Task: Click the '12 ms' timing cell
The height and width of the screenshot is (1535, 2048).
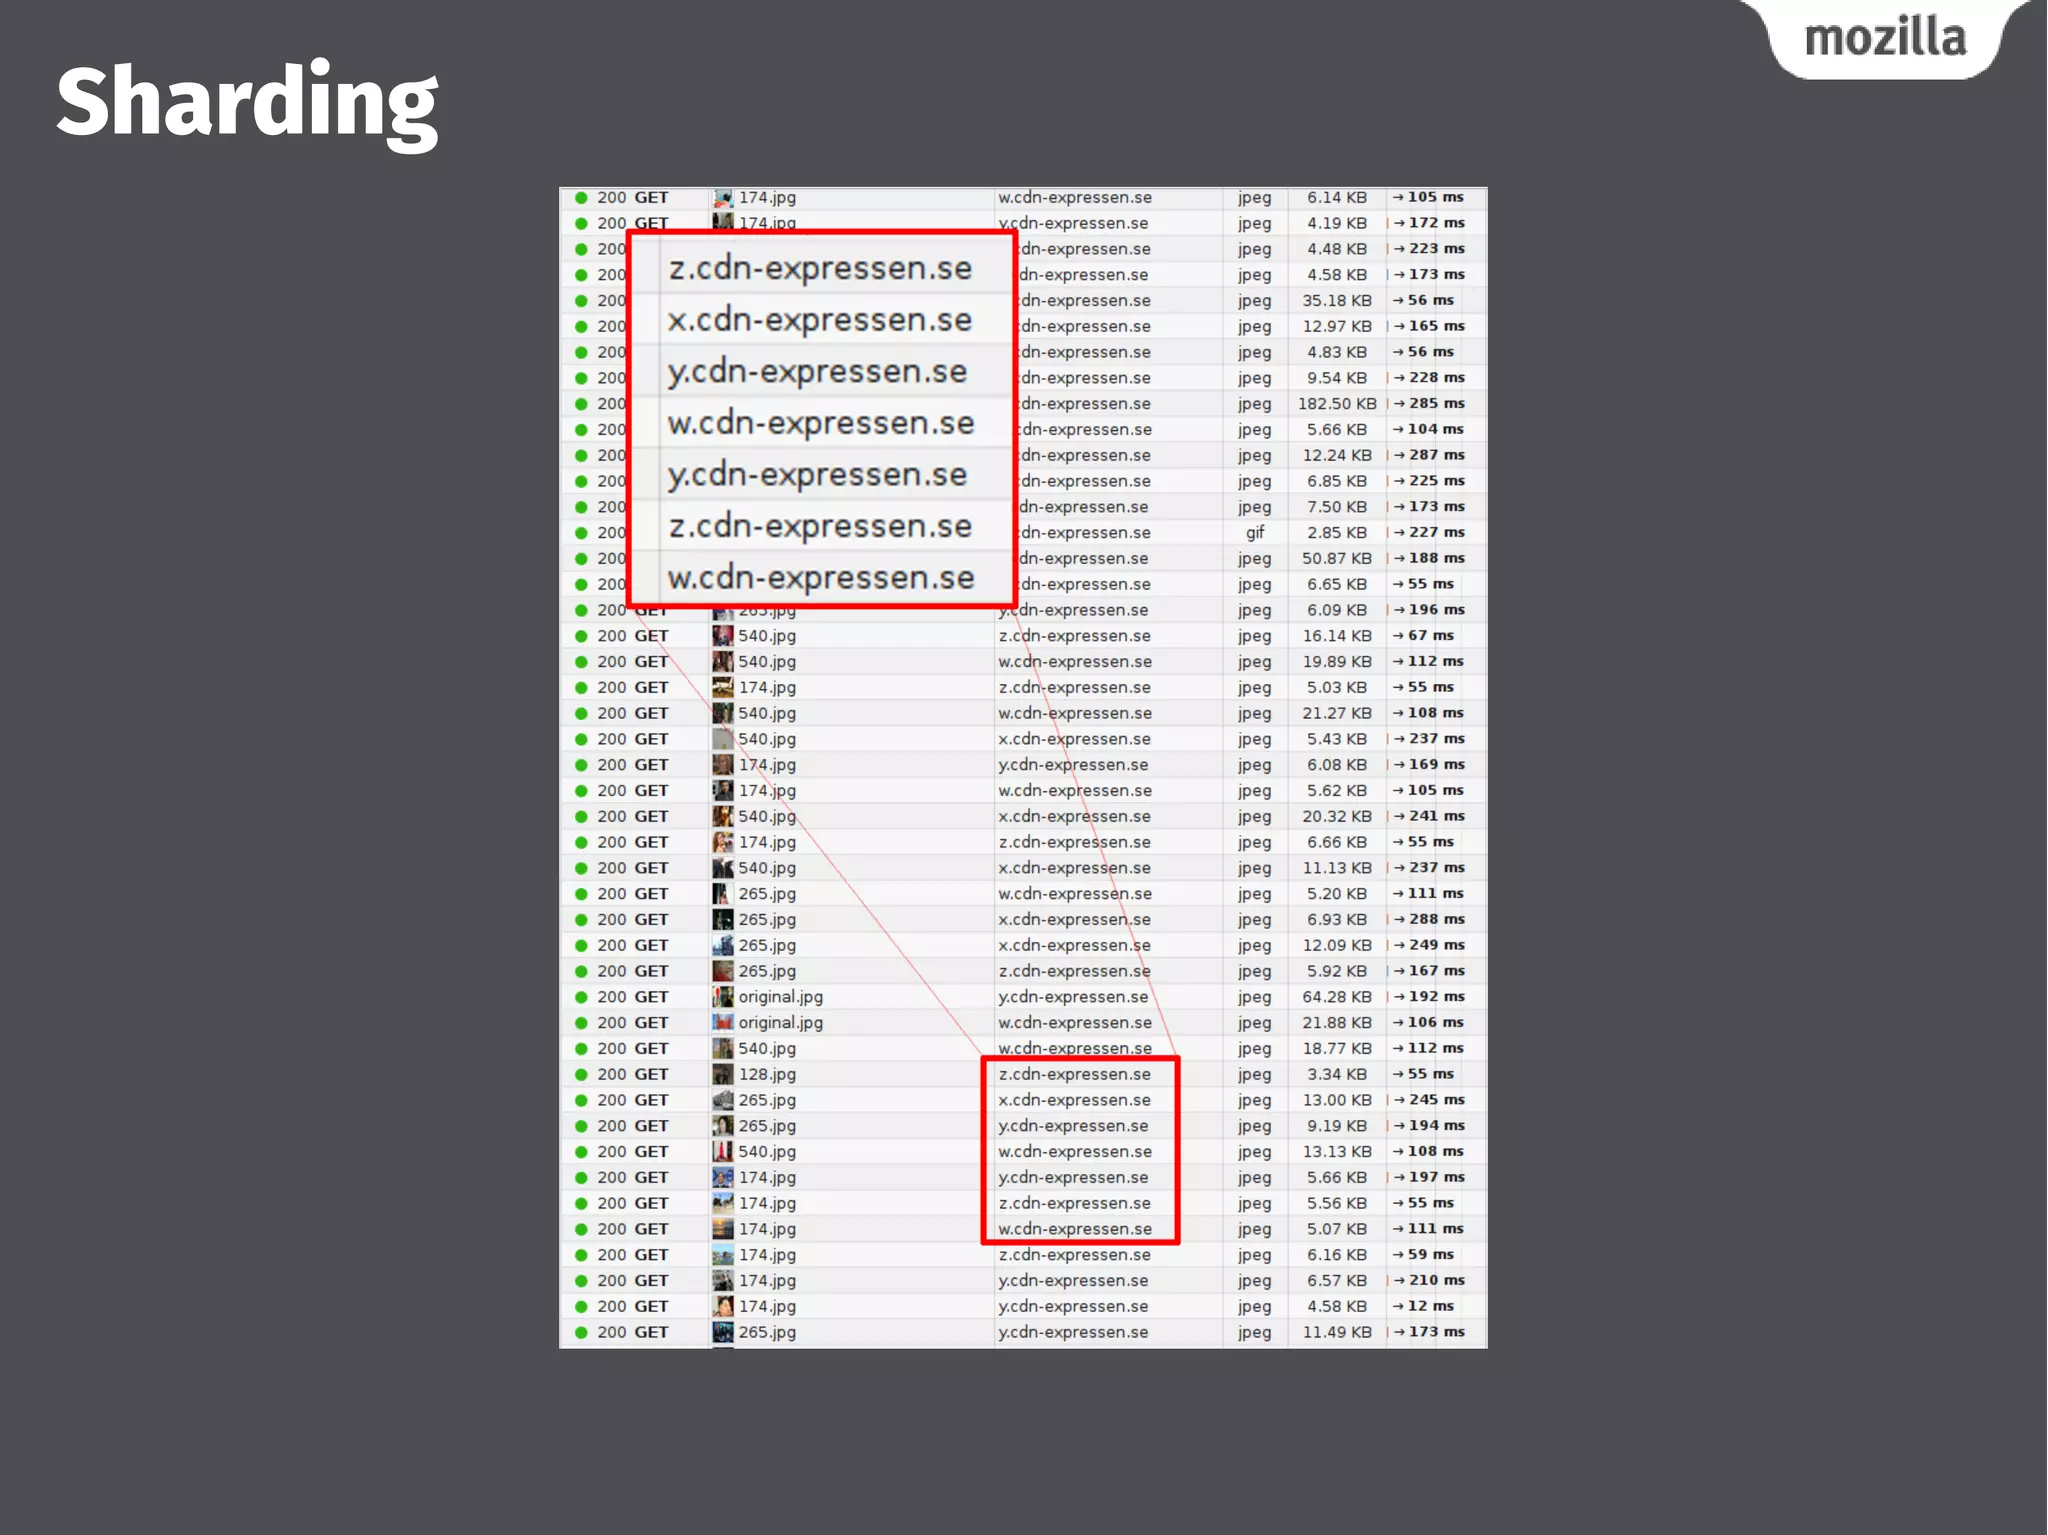Action: click(x=1424, y=1307)
